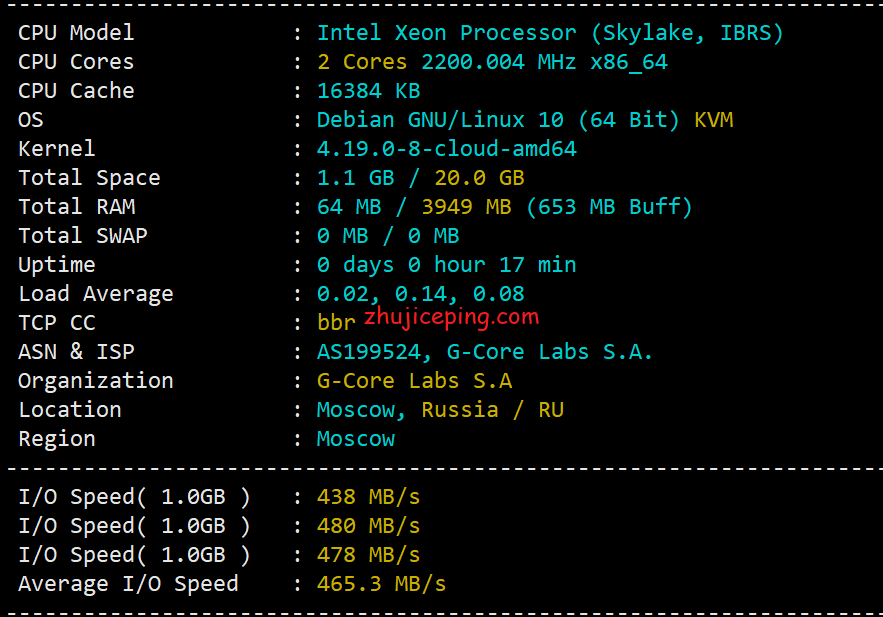
Task: Click the 'Location' label
Action: pos(70,410)
